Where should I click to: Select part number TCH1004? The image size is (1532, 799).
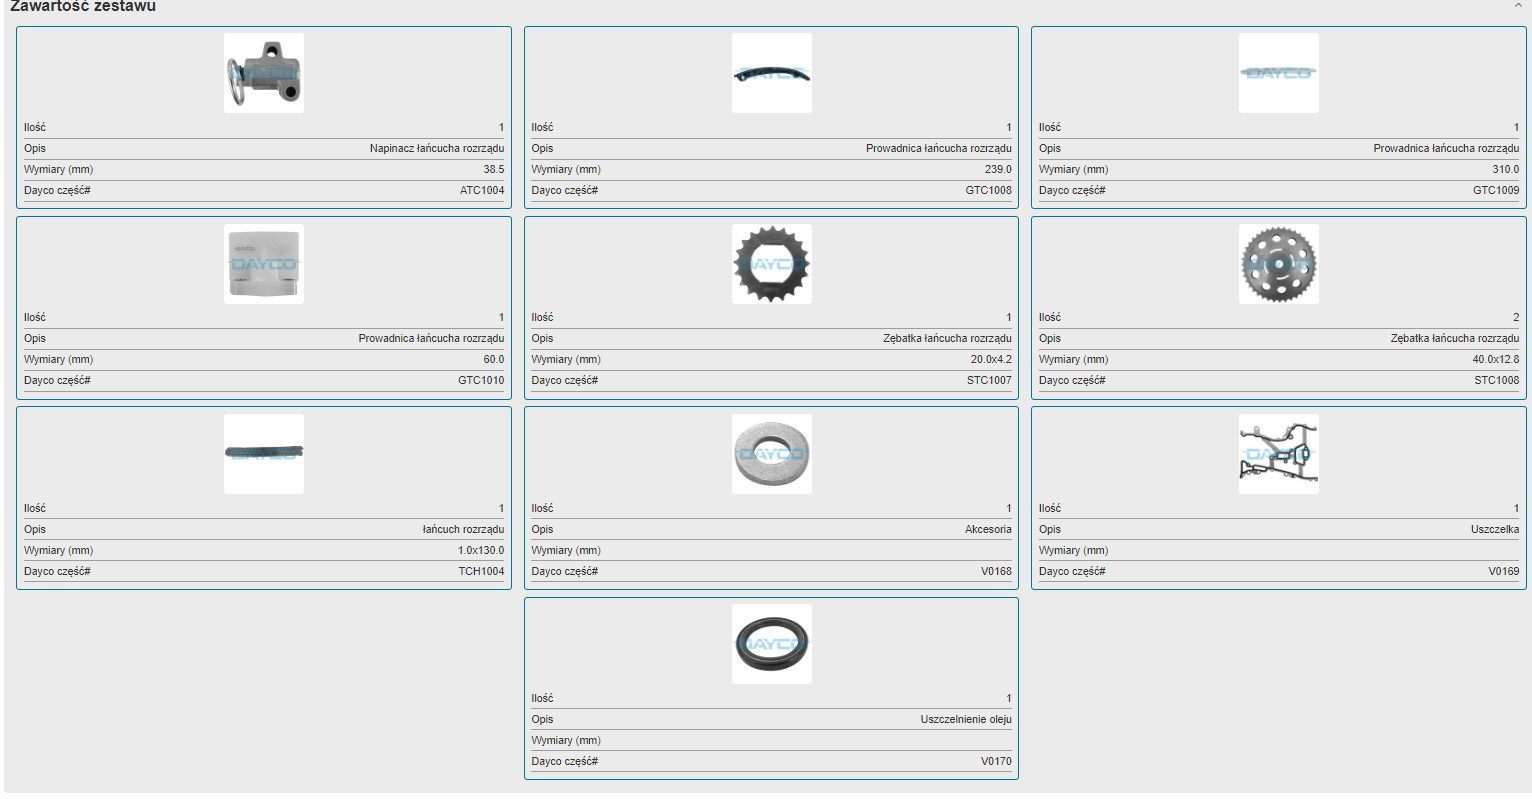(481, 571)
